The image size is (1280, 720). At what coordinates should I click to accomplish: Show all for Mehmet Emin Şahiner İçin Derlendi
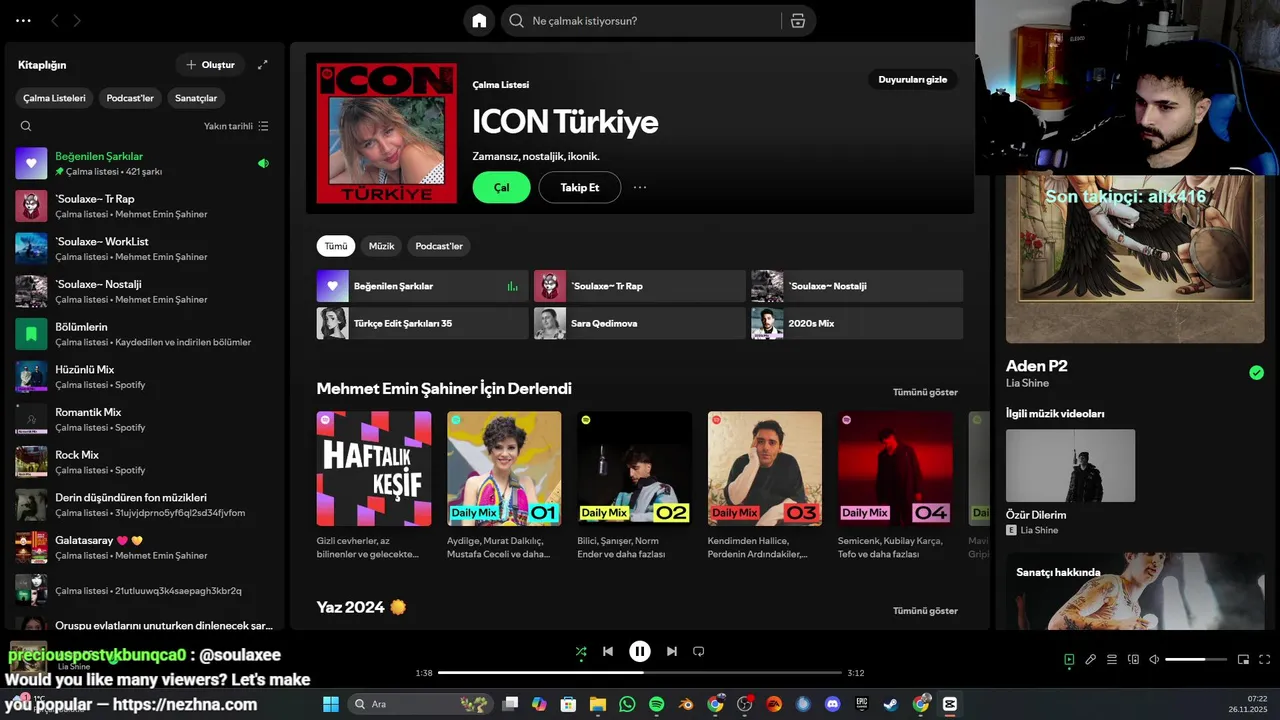pyautogui.click(x=925, y=392)
